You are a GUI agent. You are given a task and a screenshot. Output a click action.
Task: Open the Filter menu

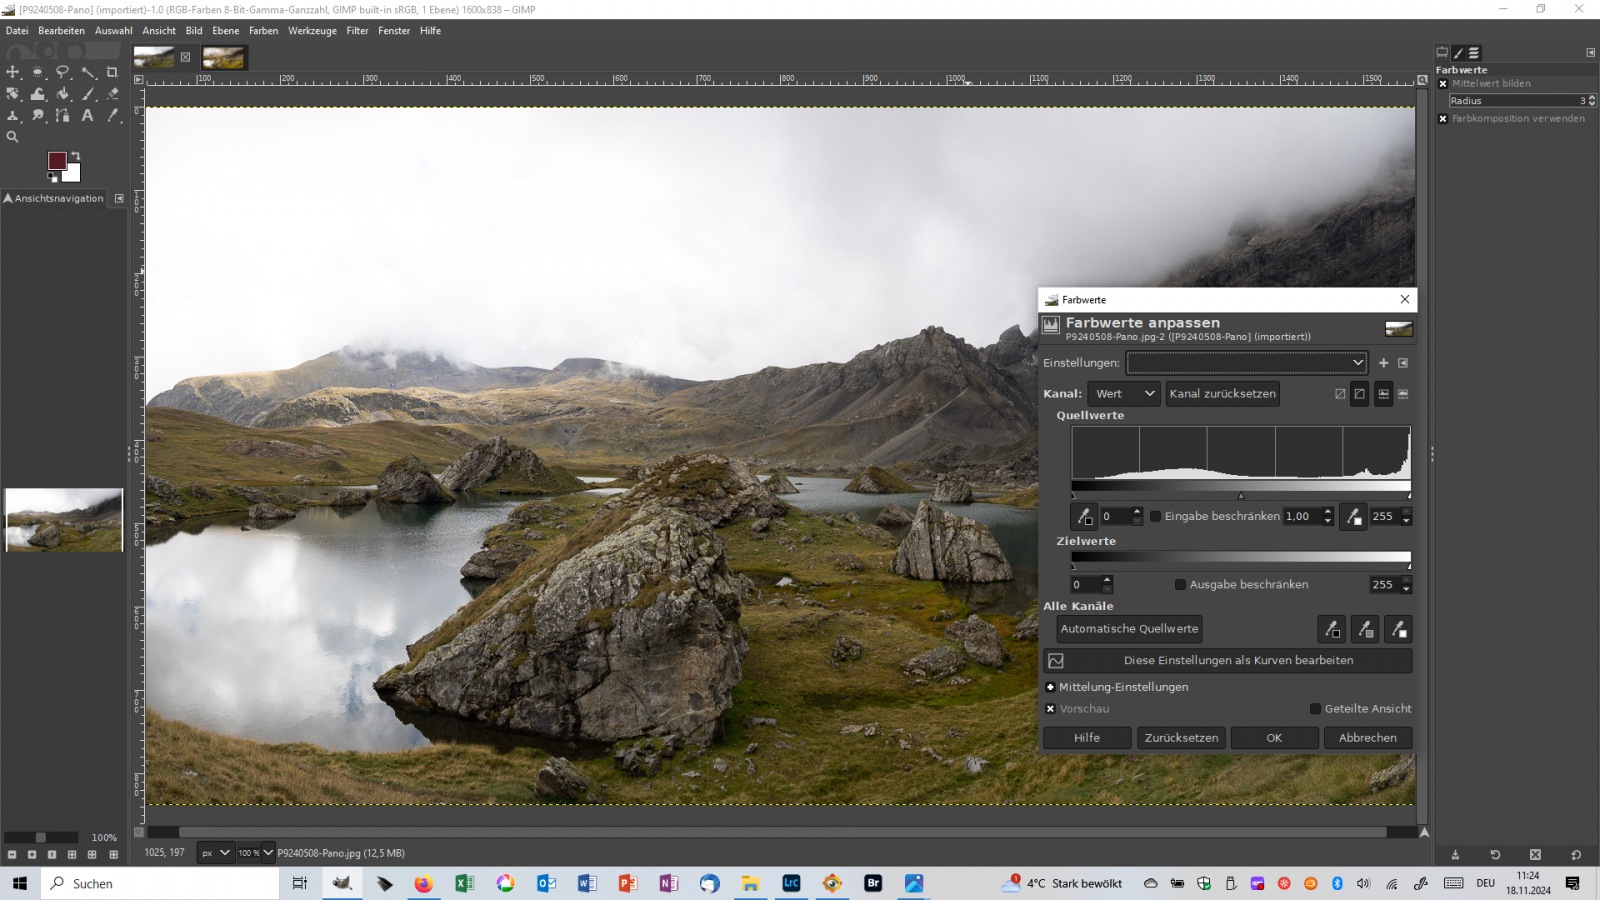coord(357,31)
